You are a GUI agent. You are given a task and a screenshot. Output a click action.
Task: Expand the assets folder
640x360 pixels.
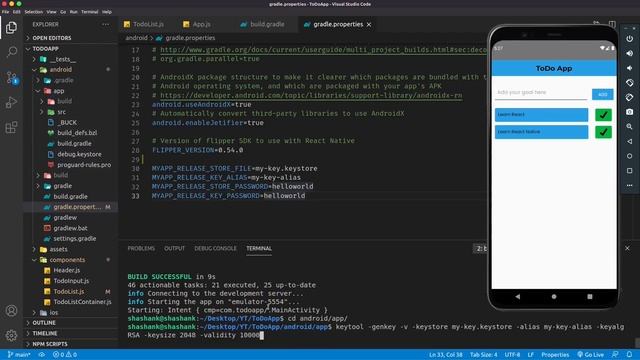click(58, 249)
